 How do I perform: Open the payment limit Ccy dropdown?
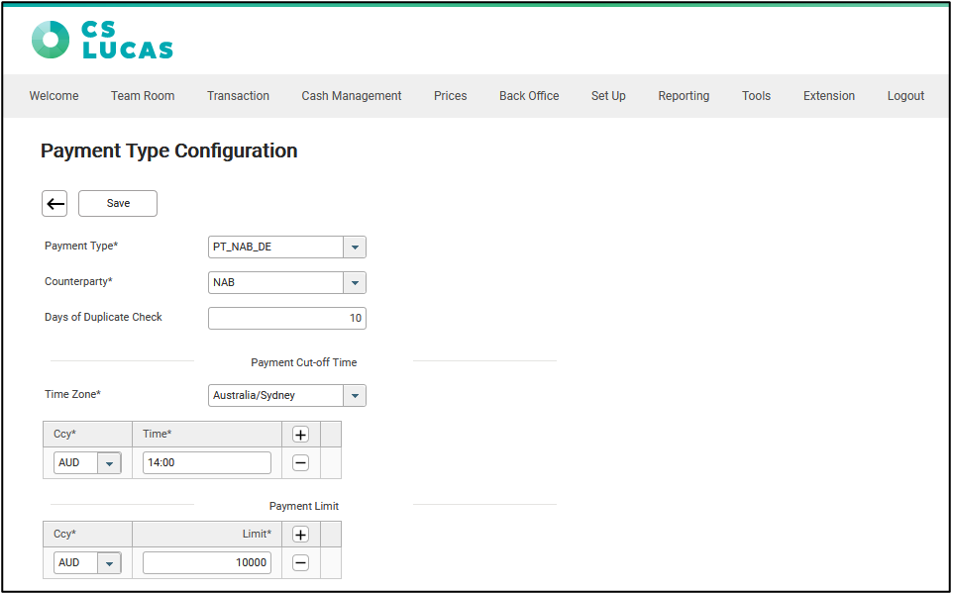click(109, 563)
